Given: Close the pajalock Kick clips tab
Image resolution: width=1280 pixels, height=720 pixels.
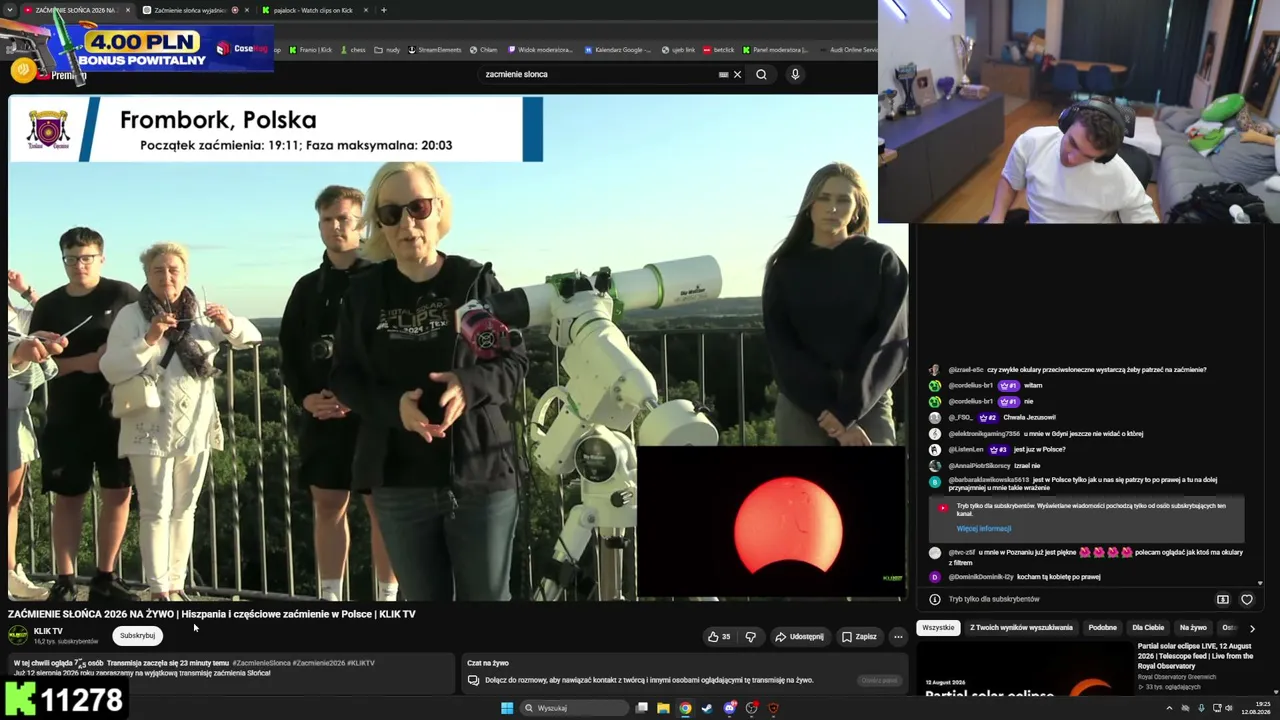Looking at the screenshot, I should click(x=366, y=10).
